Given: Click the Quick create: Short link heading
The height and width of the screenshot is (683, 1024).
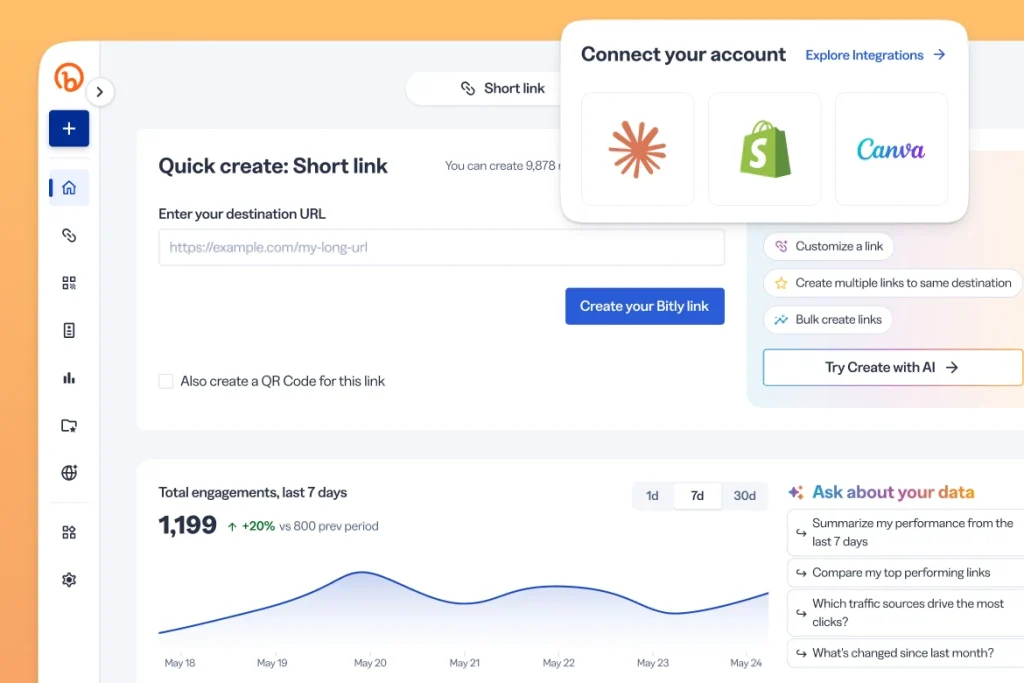Looking at the screenshot, I should point(273,166).
